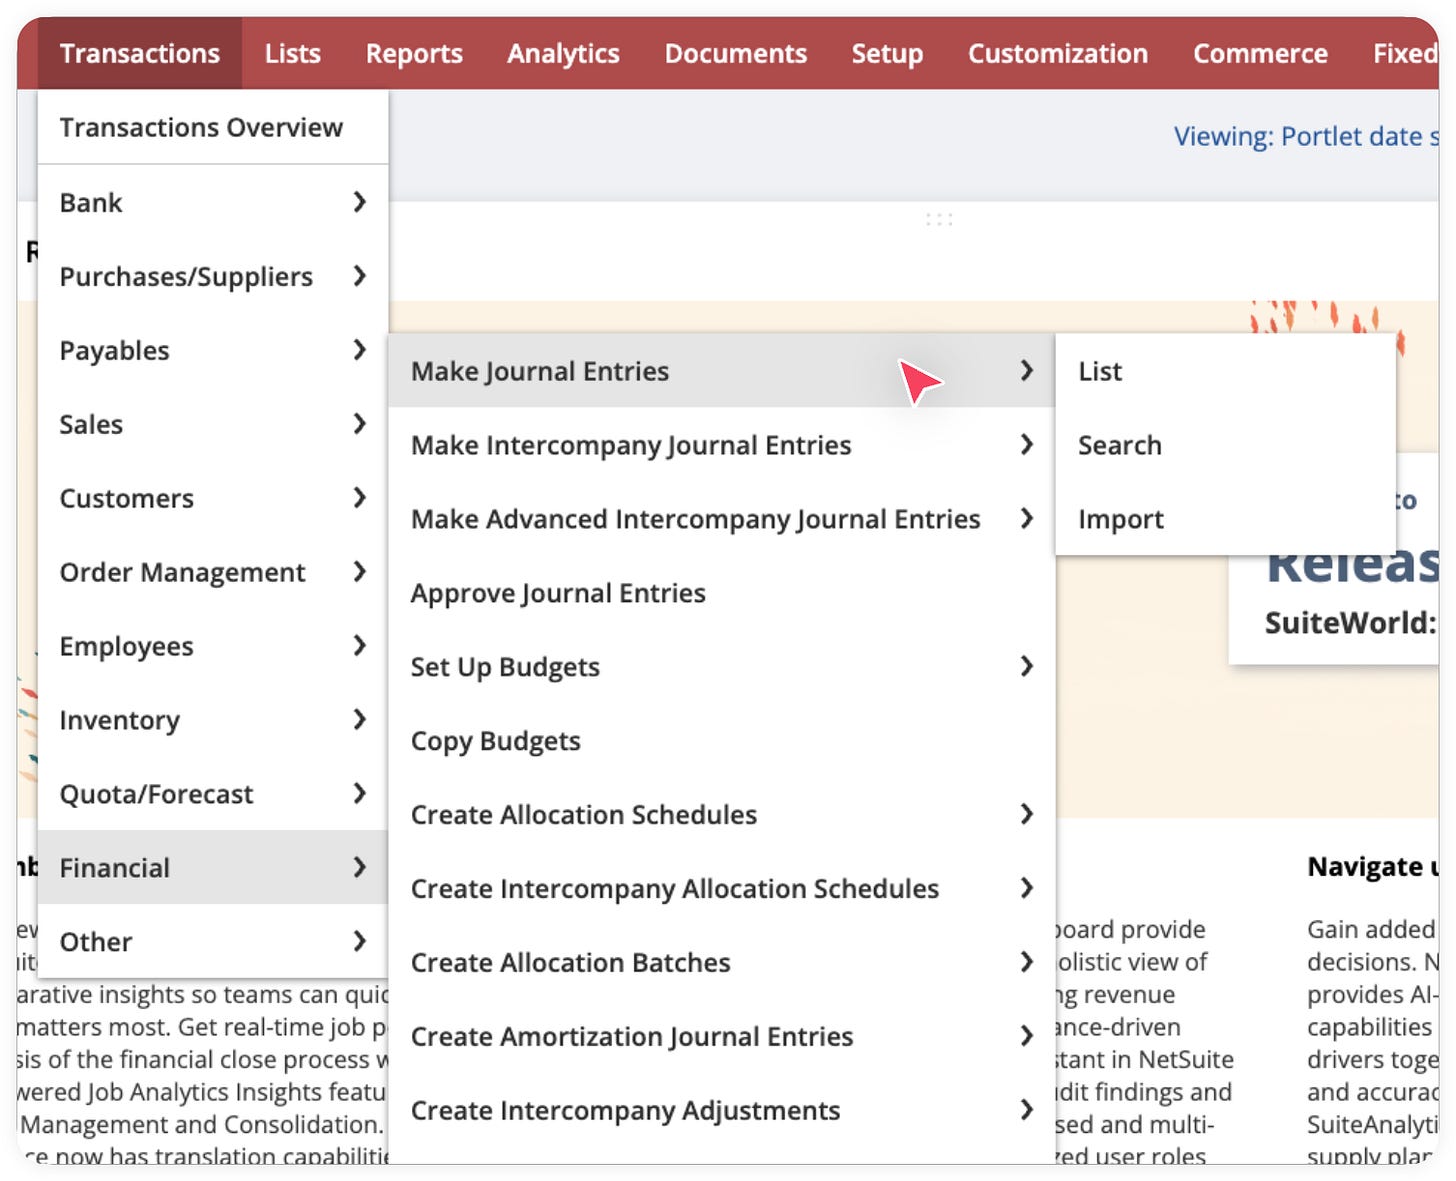Open the Setup menu

(887, 53)
